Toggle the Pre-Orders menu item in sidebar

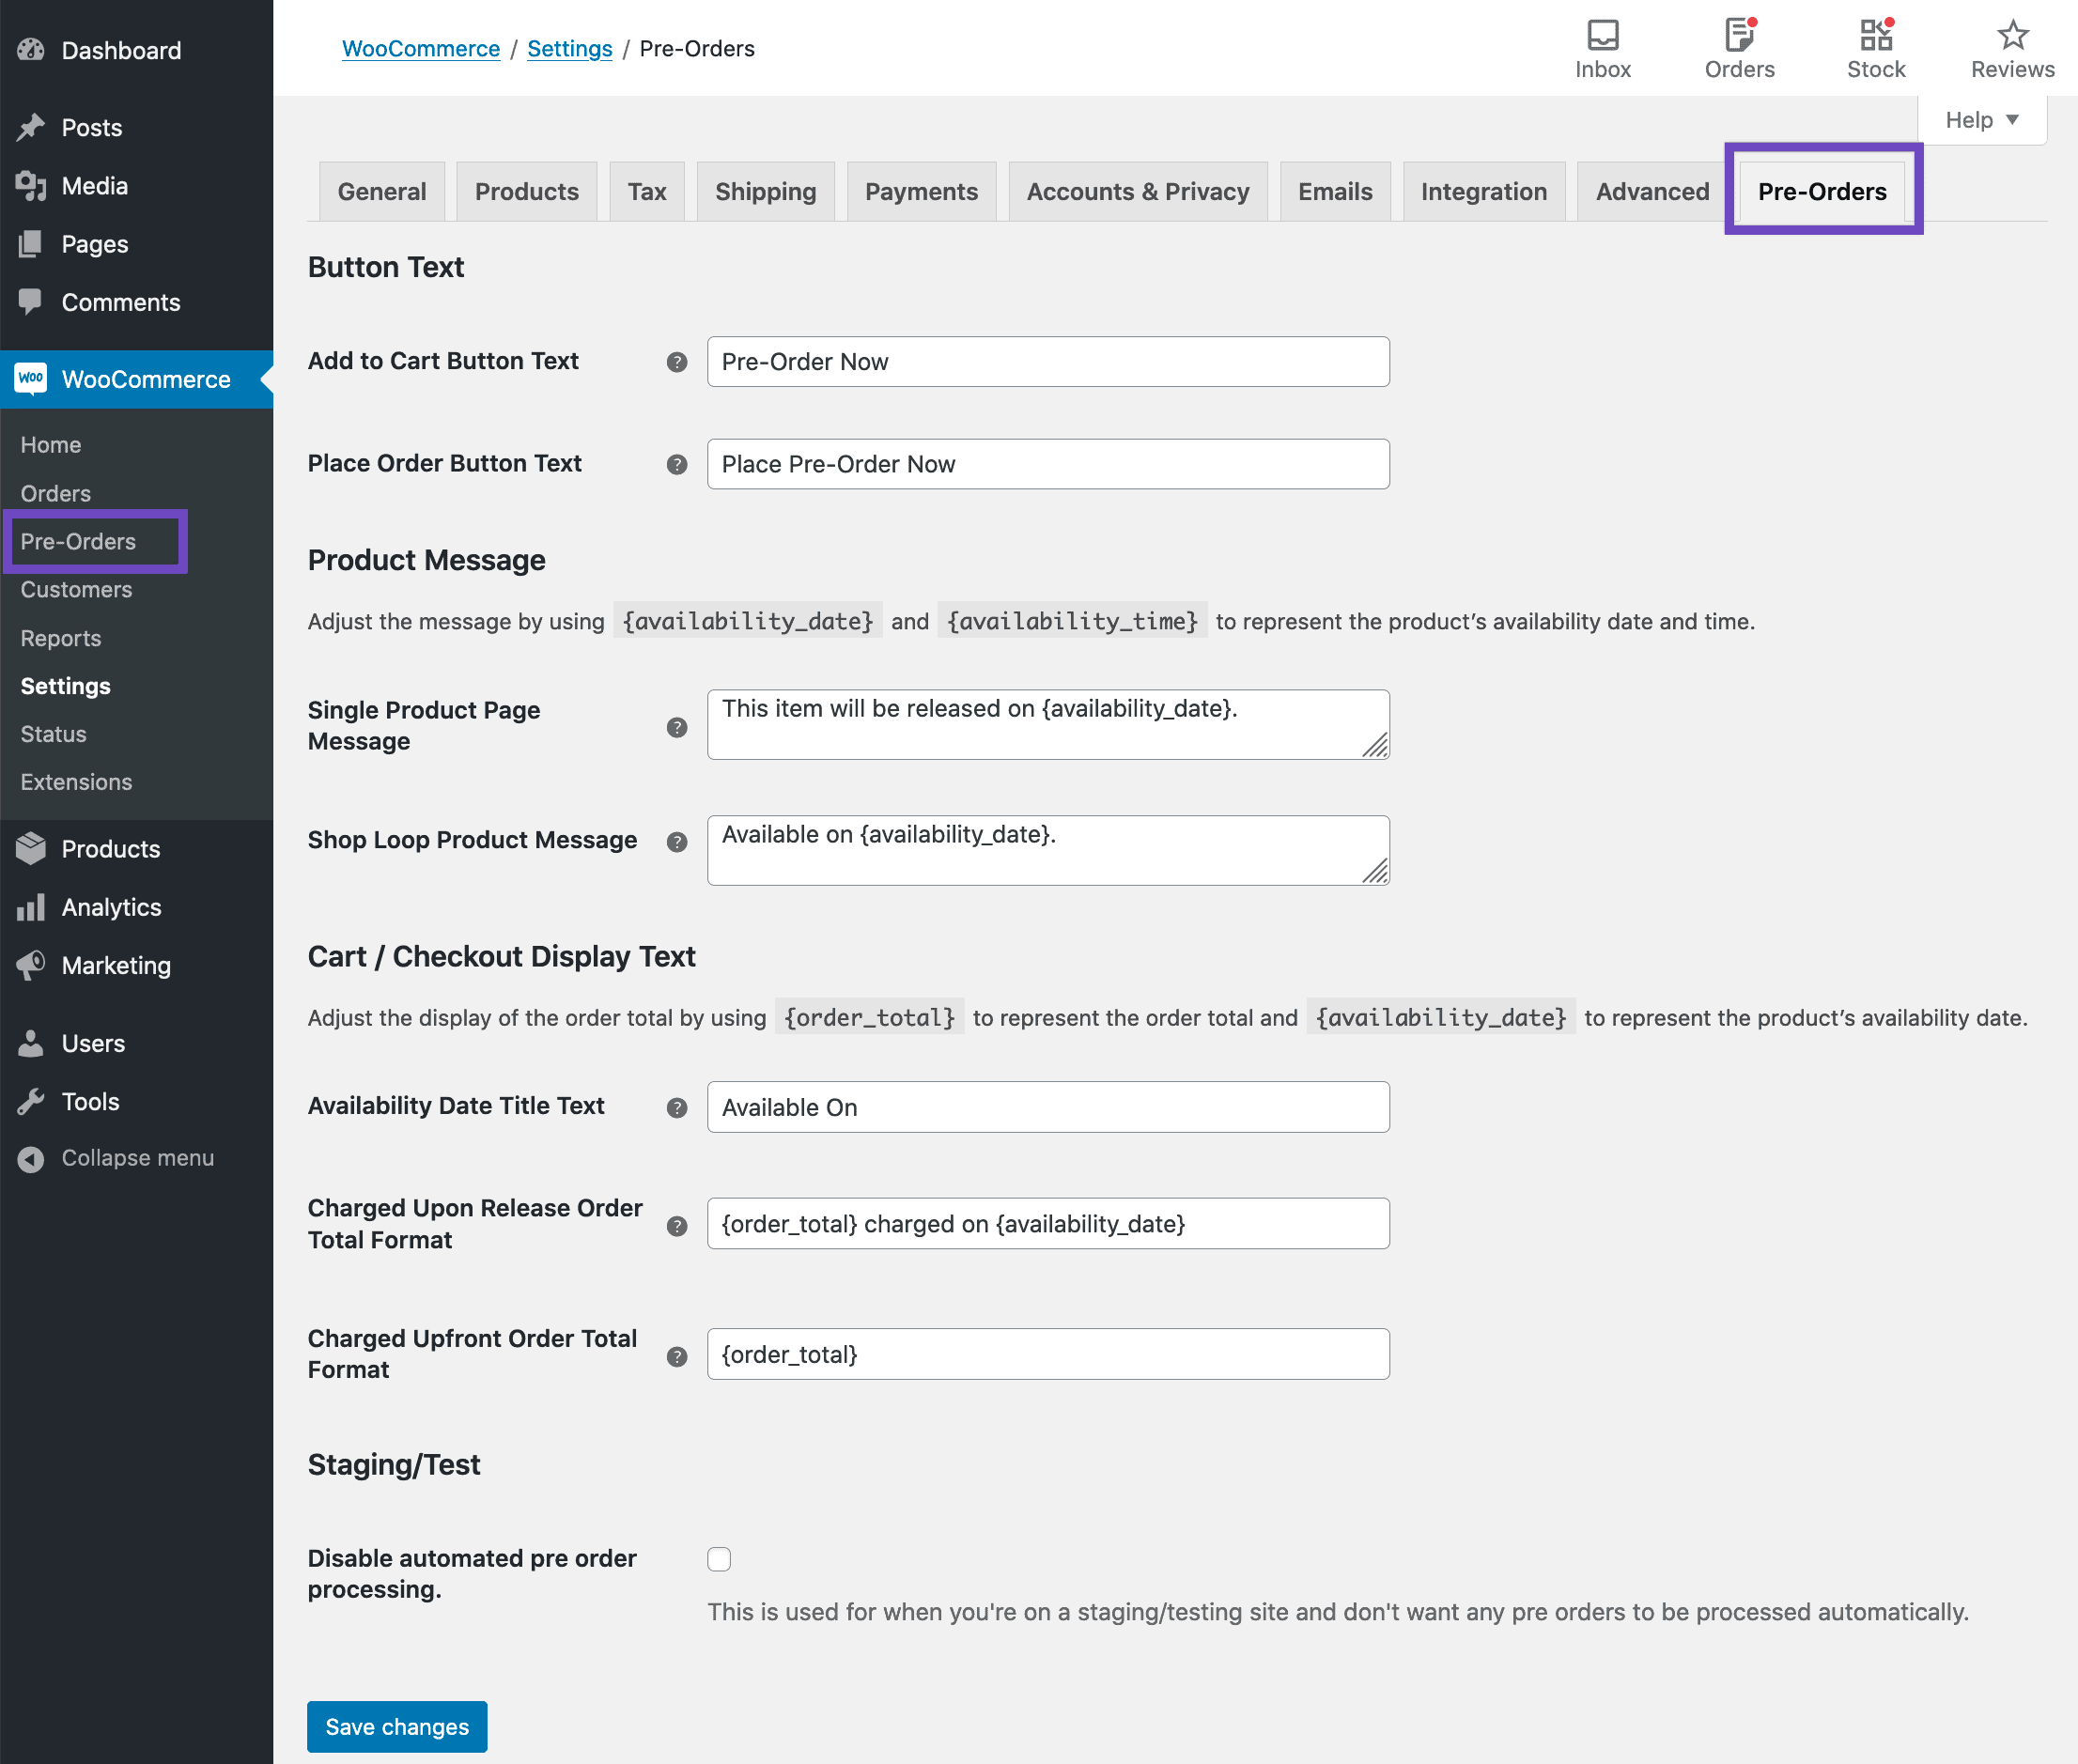tap(77, 539)
